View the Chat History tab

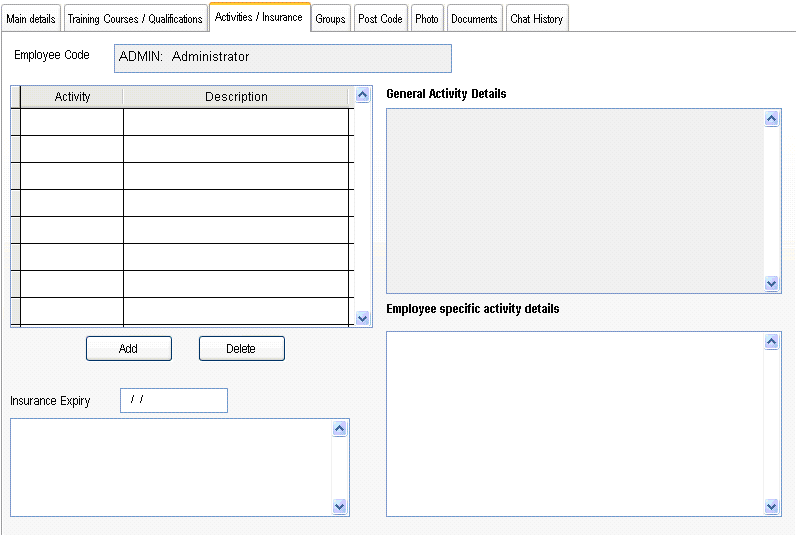click(x=537, y=19)
